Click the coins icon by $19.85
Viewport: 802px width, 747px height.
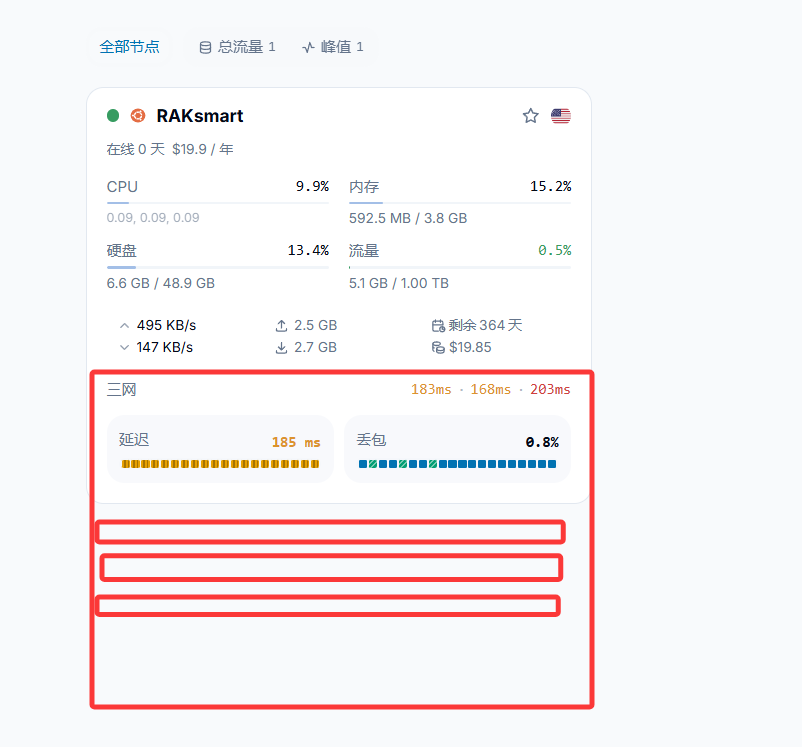coord(438,348)
